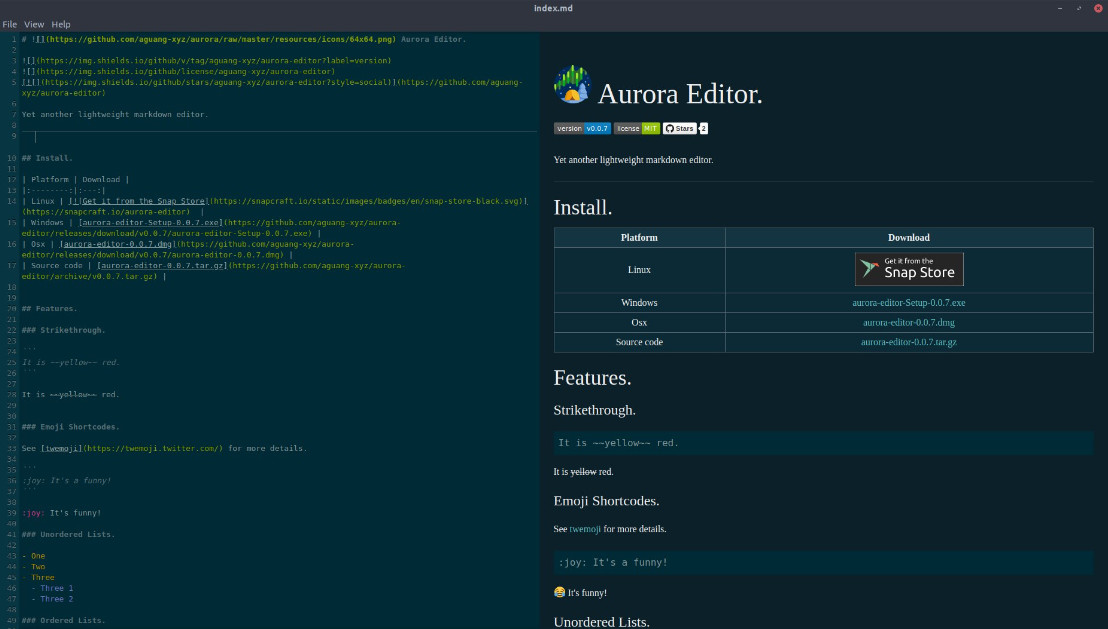Open the aurora-editor-Setup-0.0.7.exe download link in preview
1108x629 pixels.
coord(909,302)
